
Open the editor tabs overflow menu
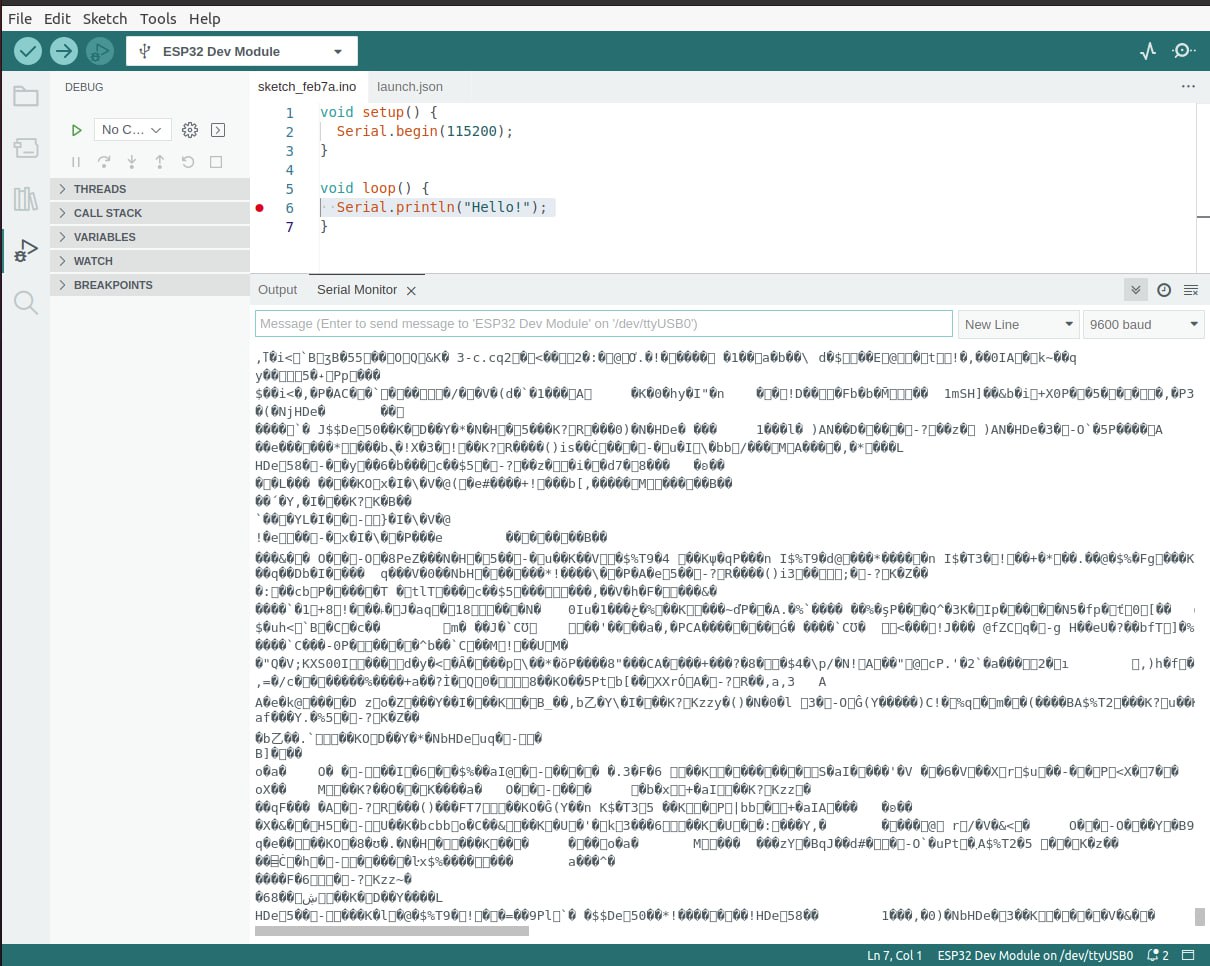coord(1188,87)
